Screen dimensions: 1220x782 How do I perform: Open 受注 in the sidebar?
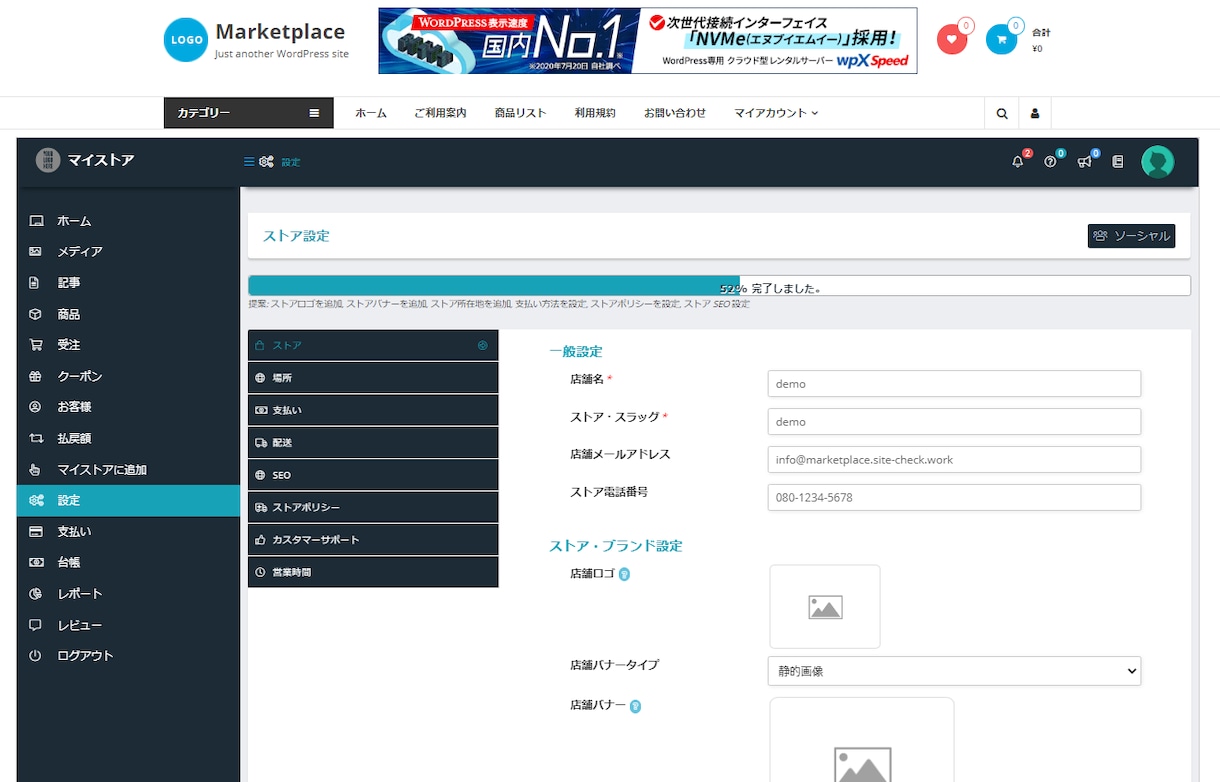pos(128,345)
